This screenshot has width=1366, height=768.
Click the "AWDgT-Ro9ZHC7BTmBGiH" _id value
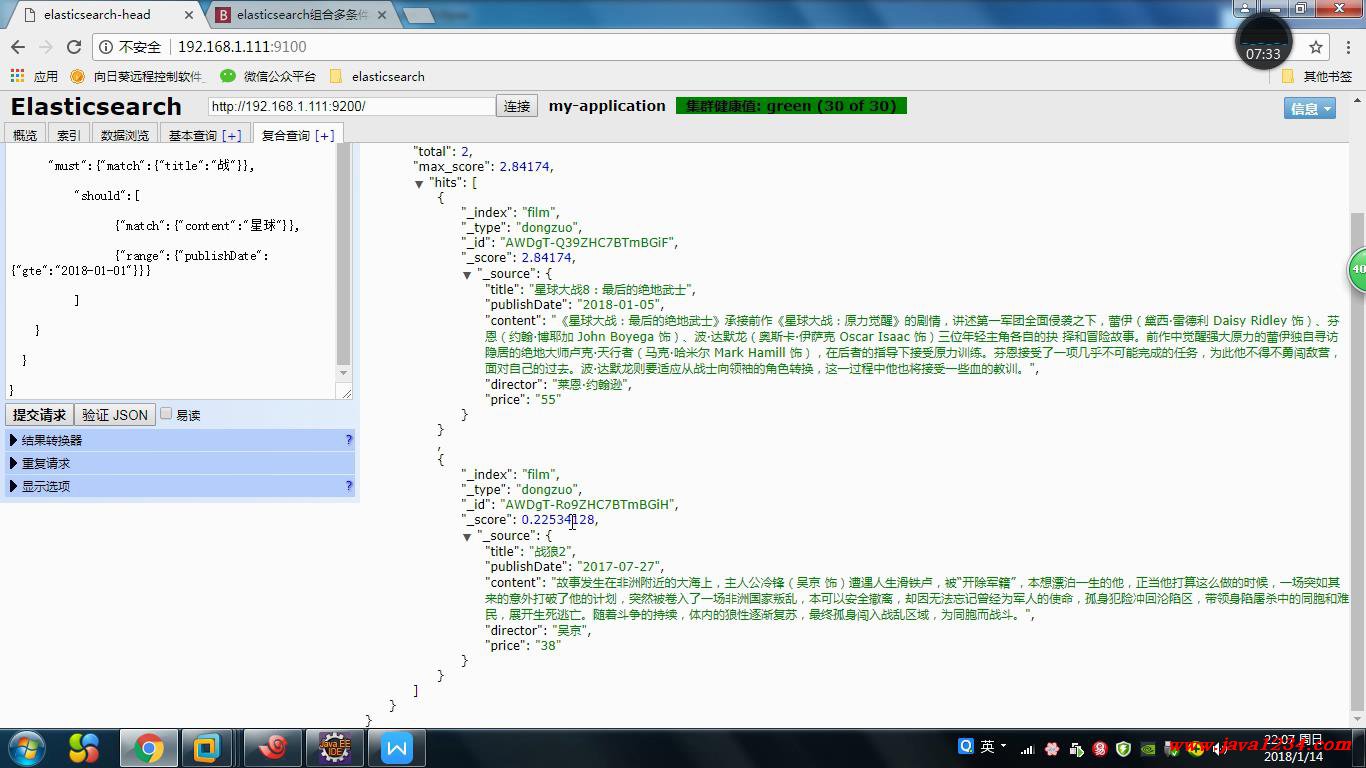point(588,505)
